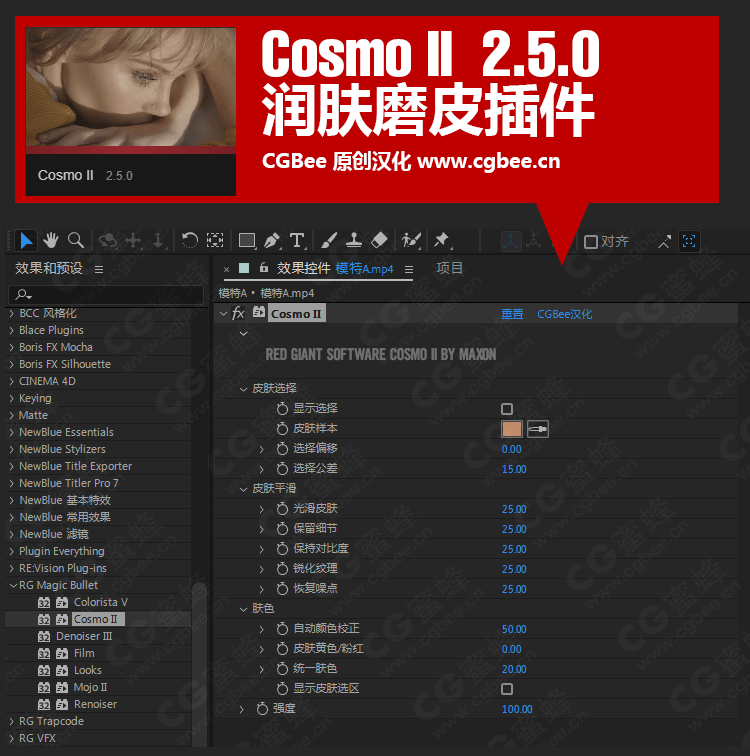Enable the 对齐 snapping checkbox
The height and width of the screenshot is (756, 750).
coord(590,242)
